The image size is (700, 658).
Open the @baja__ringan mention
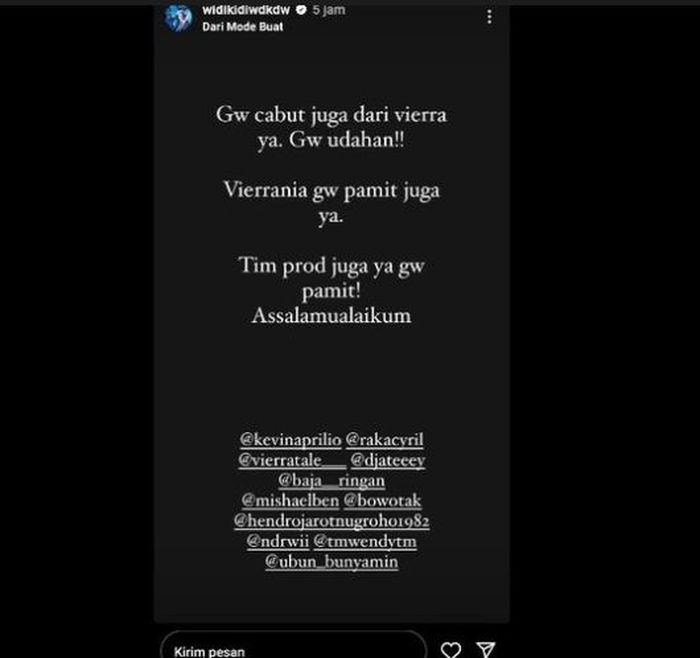tap(331, 480)
